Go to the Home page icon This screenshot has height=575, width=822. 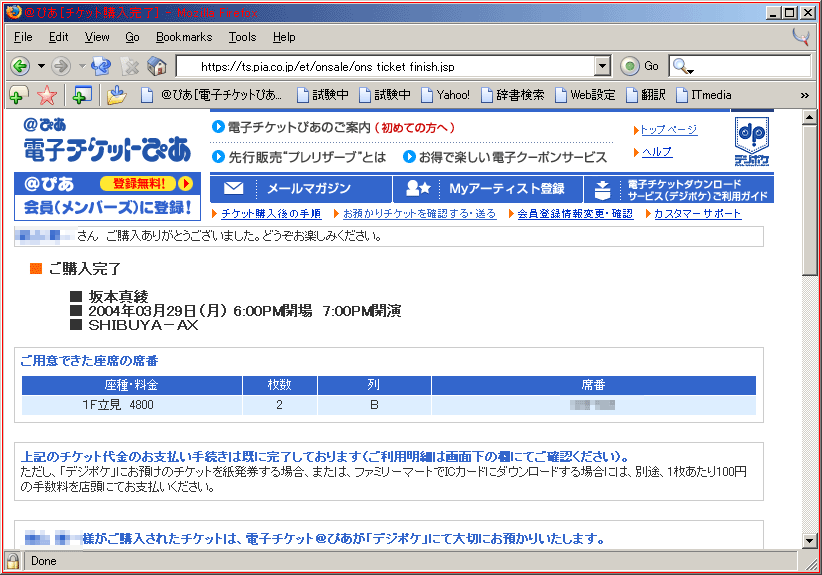pos(157,67)
